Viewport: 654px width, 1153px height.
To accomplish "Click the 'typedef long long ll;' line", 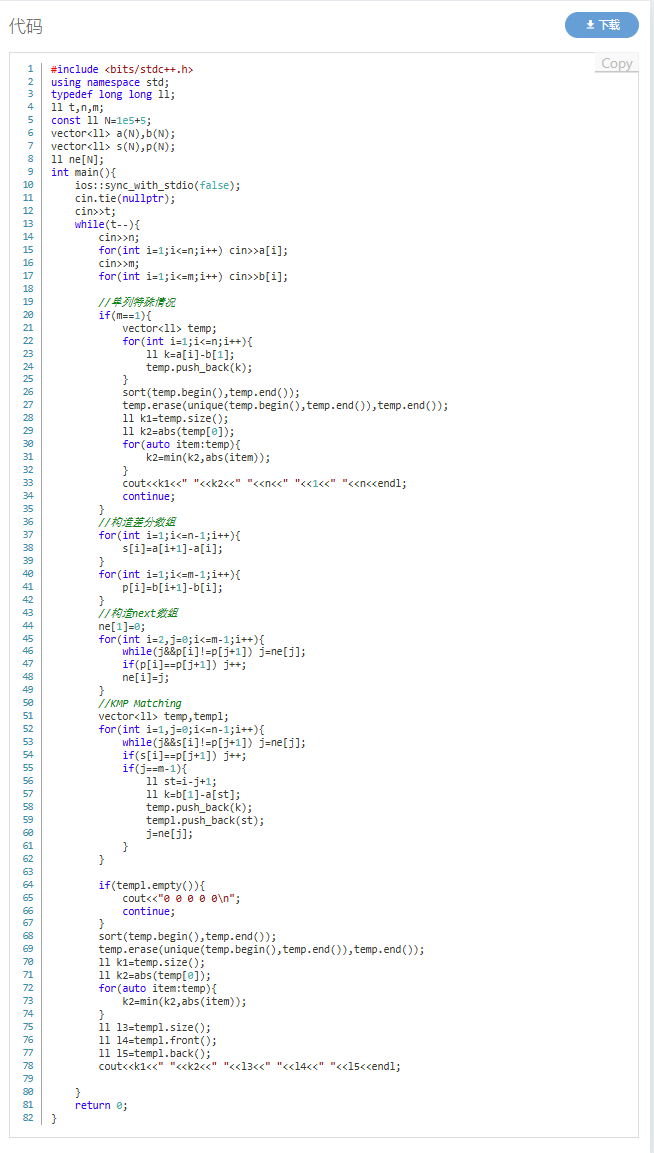I will 113,95.
